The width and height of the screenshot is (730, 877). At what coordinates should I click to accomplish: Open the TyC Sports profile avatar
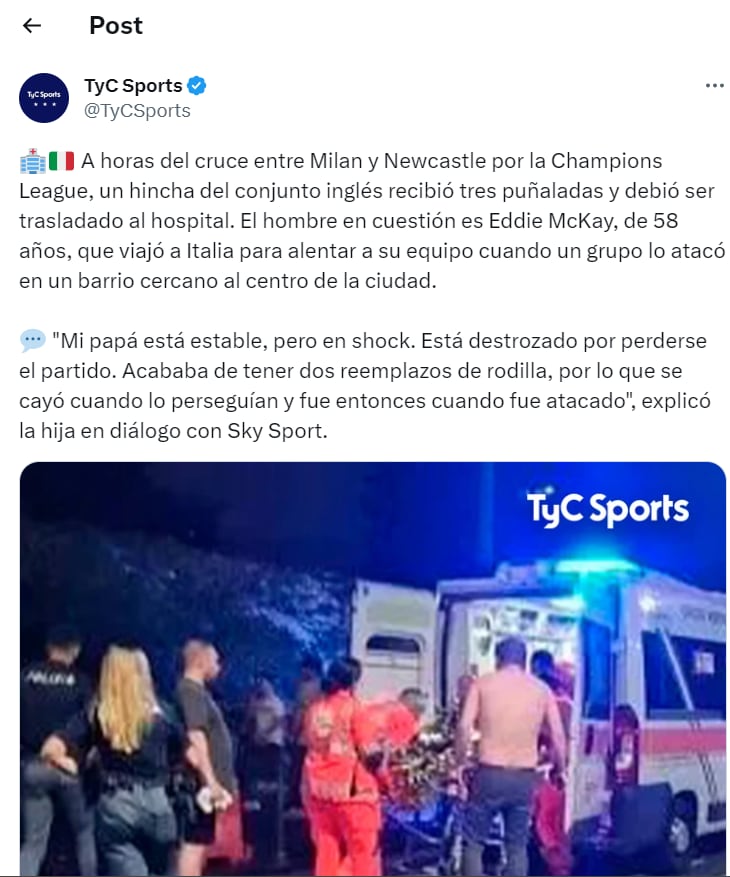tap(44, 98)
